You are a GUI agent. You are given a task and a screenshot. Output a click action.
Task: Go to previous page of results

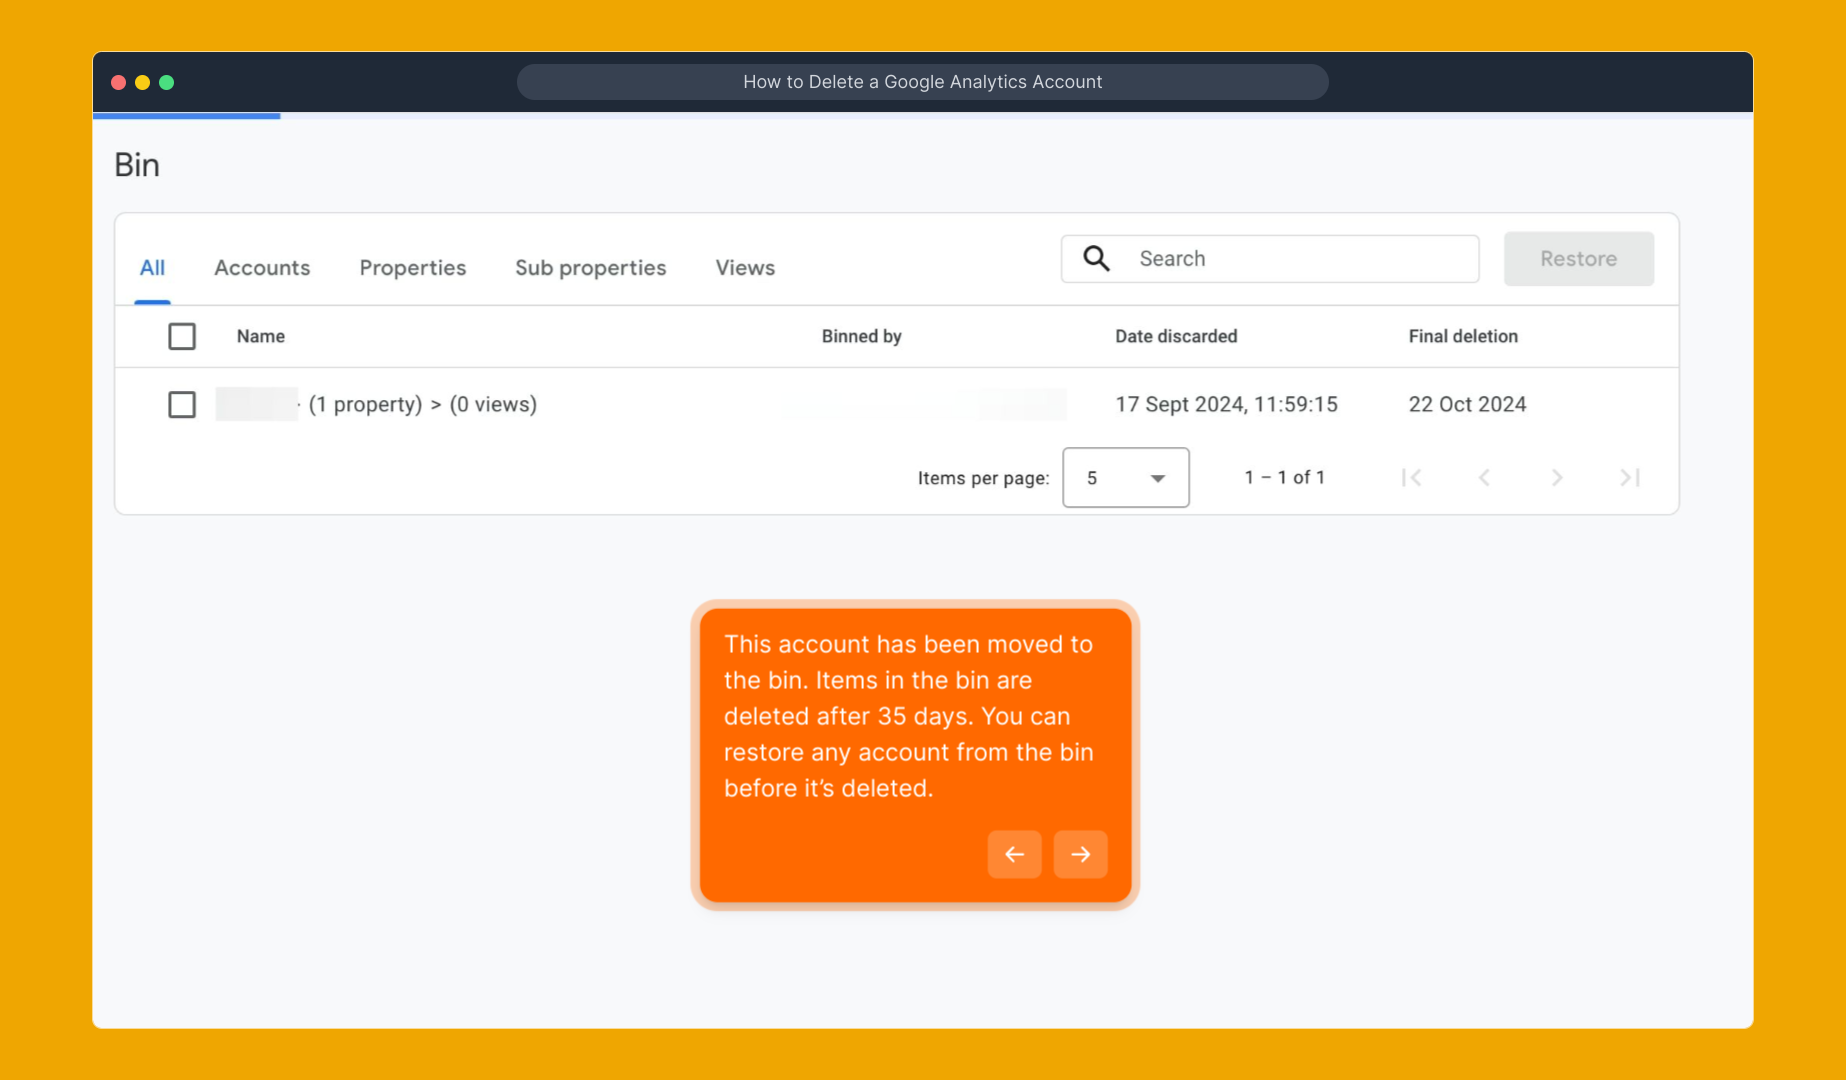click(1484, 478)
